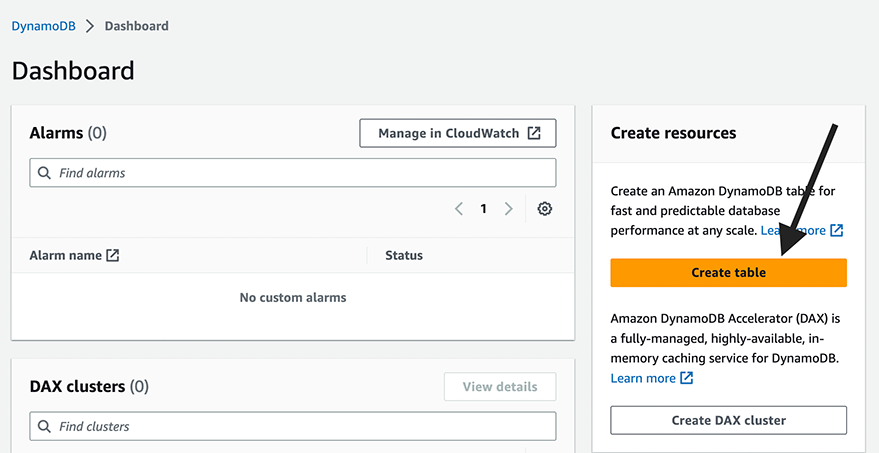Focus the Find clusters search field

(293, 427)
